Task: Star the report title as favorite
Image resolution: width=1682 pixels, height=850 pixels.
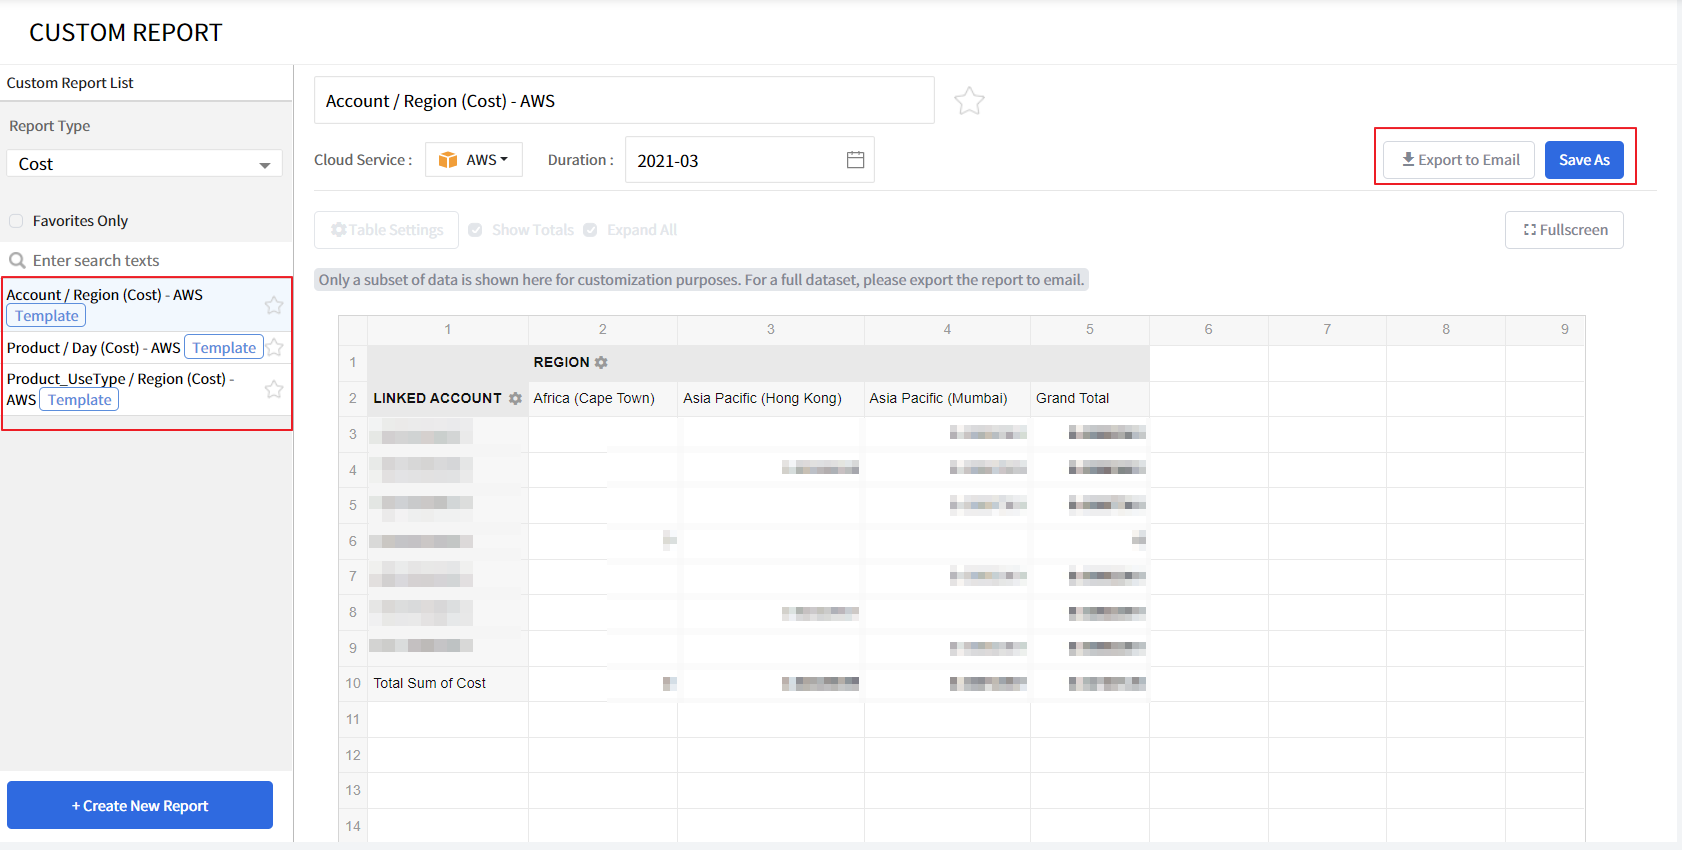Action: [969, 101]
